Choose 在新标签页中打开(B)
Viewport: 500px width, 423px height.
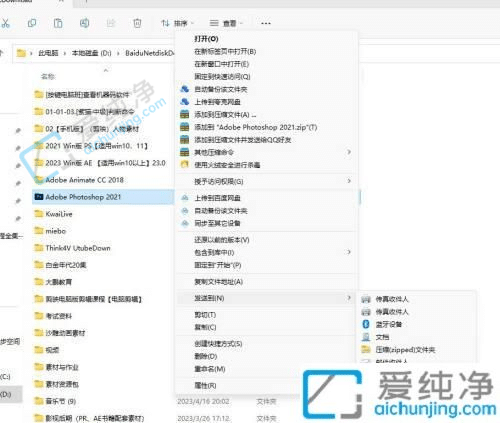click(x=225, y=52)
